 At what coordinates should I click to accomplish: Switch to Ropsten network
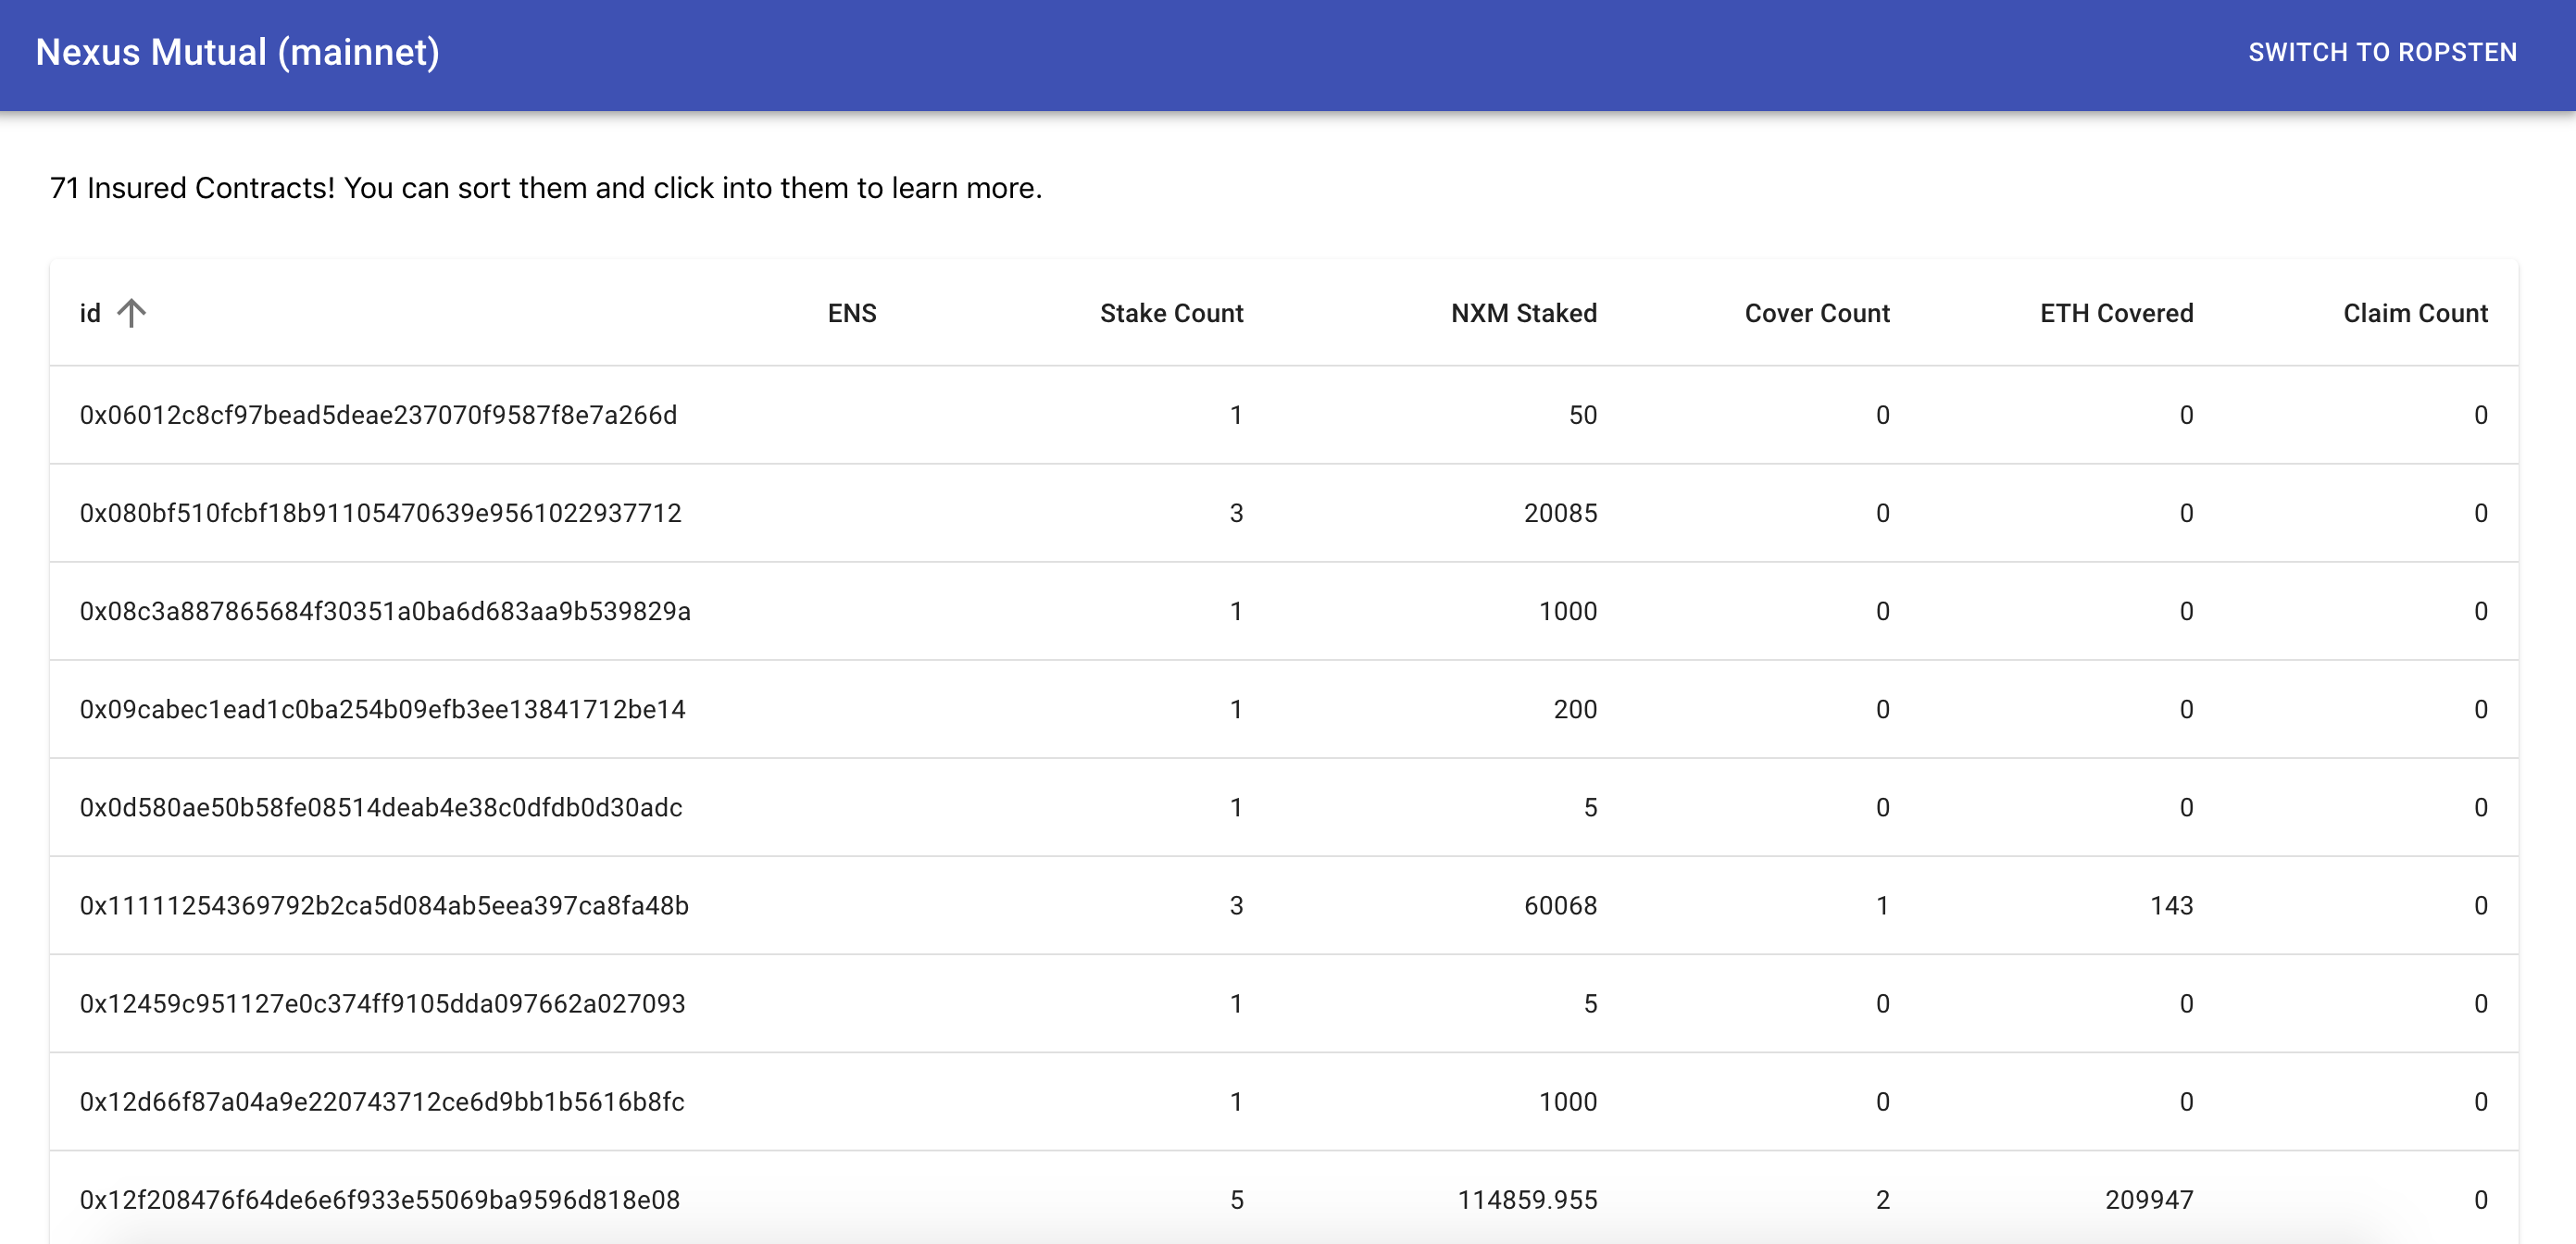click(2382, 52)
